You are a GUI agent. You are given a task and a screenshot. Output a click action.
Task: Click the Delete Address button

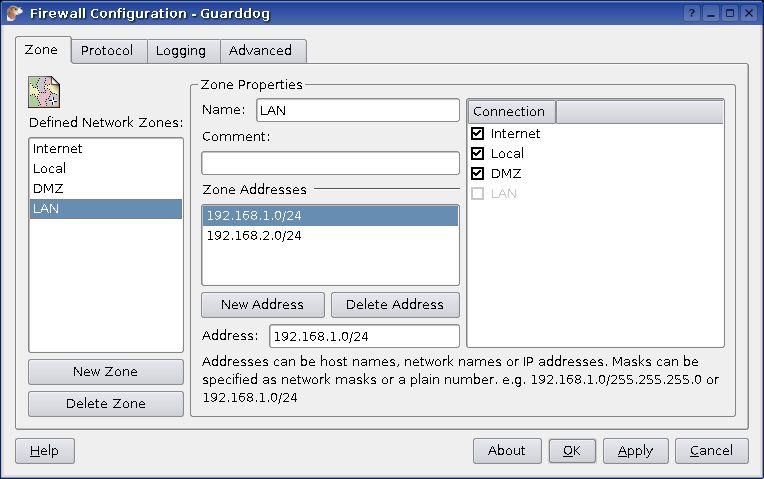pos(395,305)
